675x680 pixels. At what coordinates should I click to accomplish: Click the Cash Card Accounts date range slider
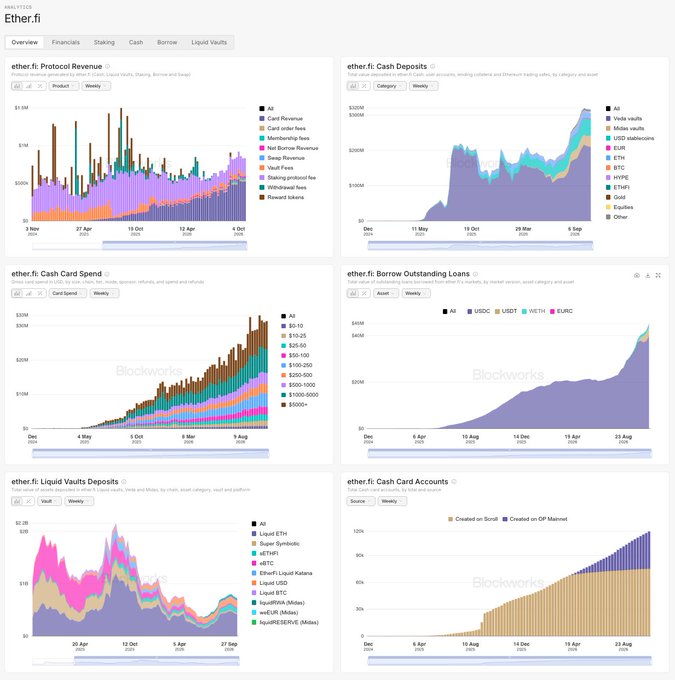[510, 660]
